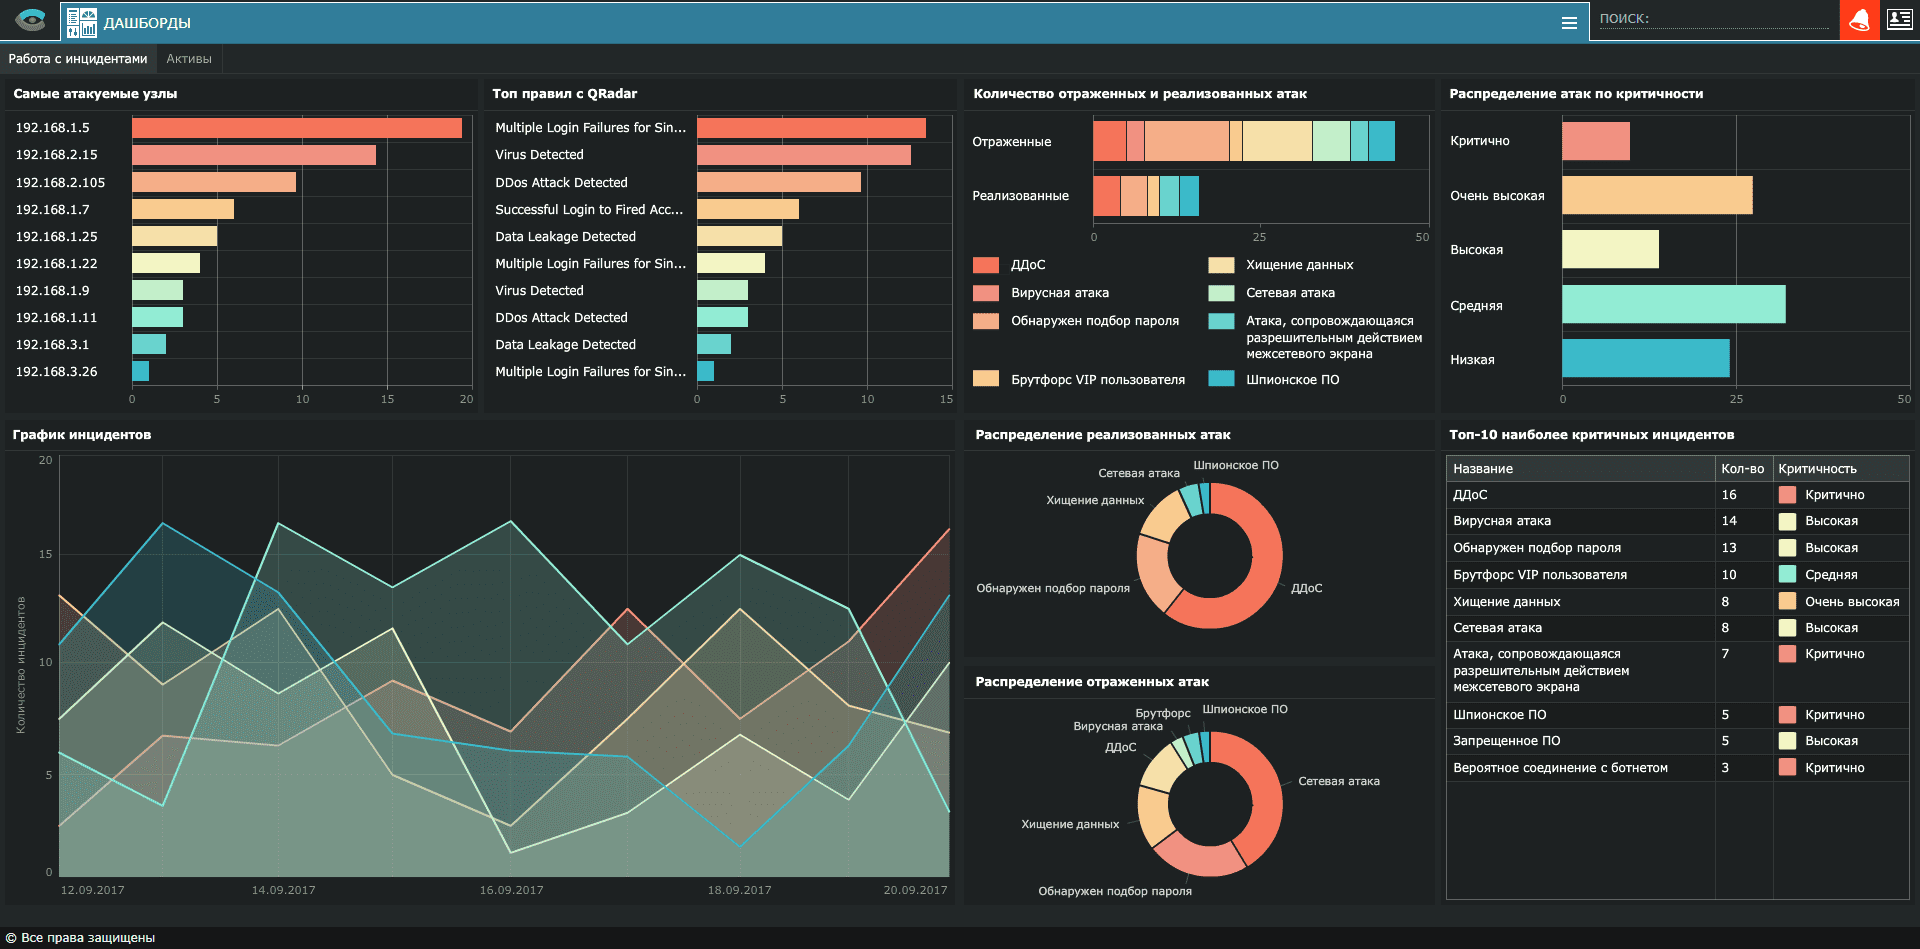Toggle ДДоС legend color box

[x=986, y=265]
